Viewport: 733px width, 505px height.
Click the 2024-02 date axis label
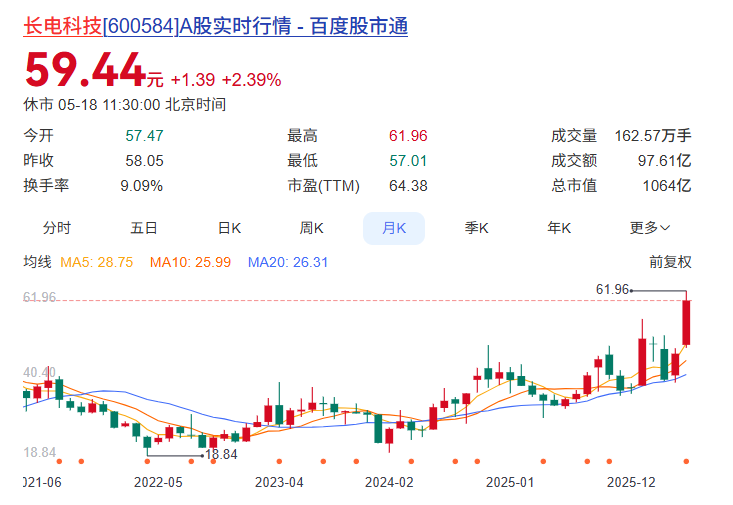pos(389,482)
